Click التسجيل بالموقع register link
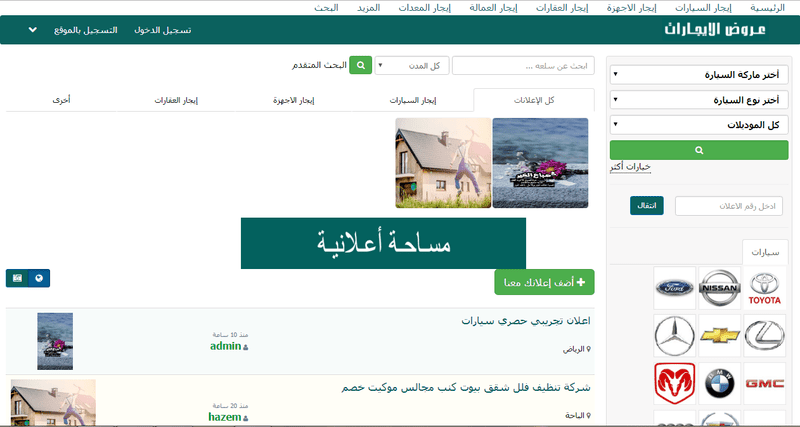The height and width of the screenshot is (427, 800). point(86,30)
